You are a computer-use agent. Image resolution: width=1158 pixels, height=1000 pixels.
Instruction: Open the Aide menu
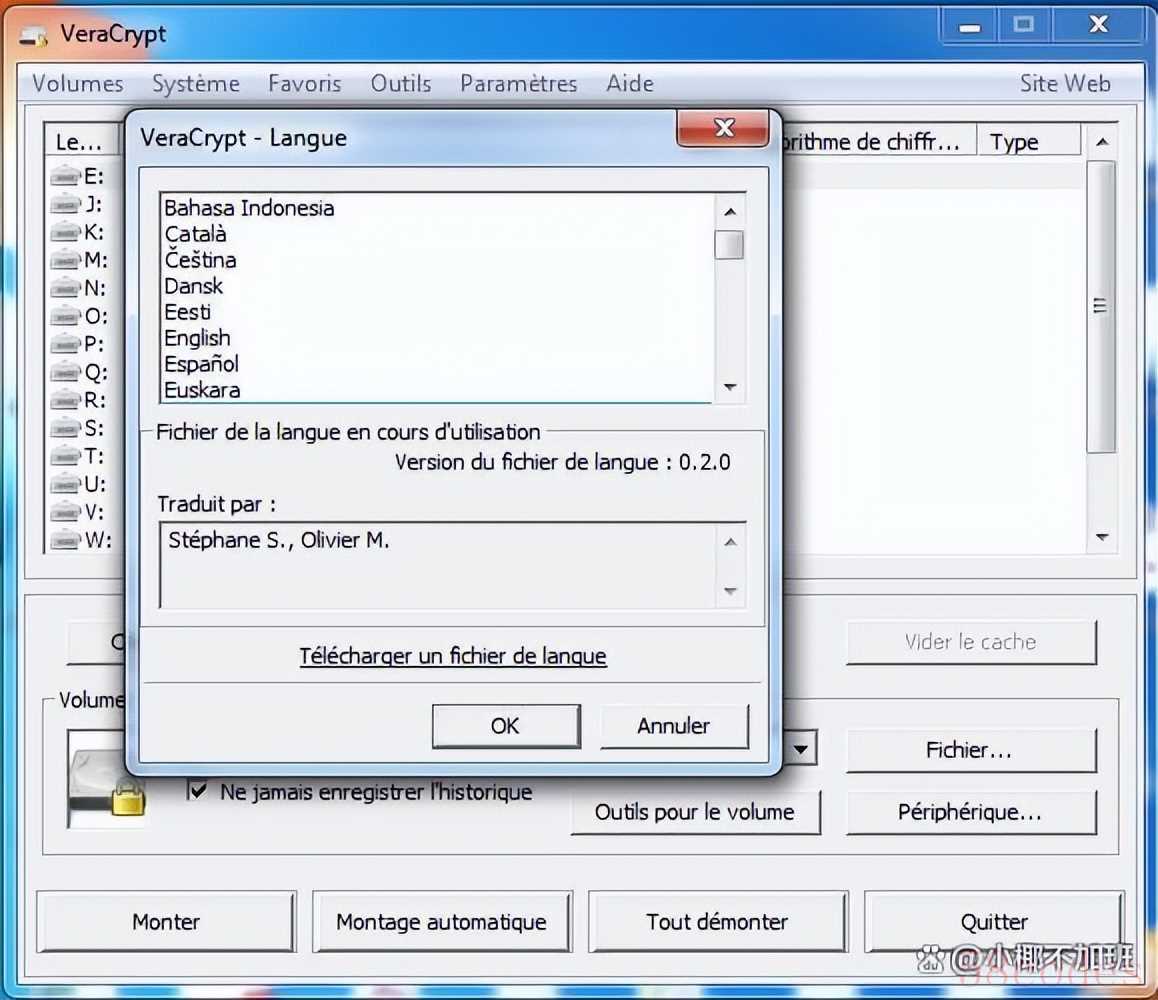tap(629, 83)
